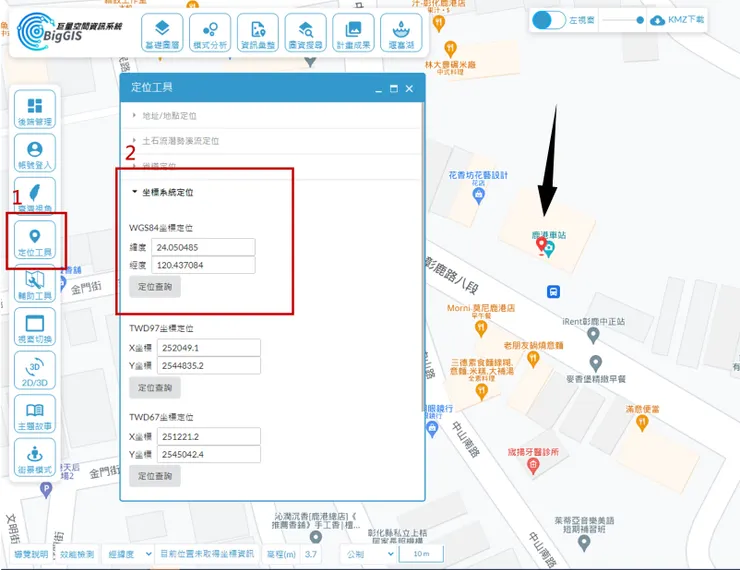Open the 輔助工具 auxiliary tools icon
The width and height of the screenshot is (740, 570).
click(35, 283)
